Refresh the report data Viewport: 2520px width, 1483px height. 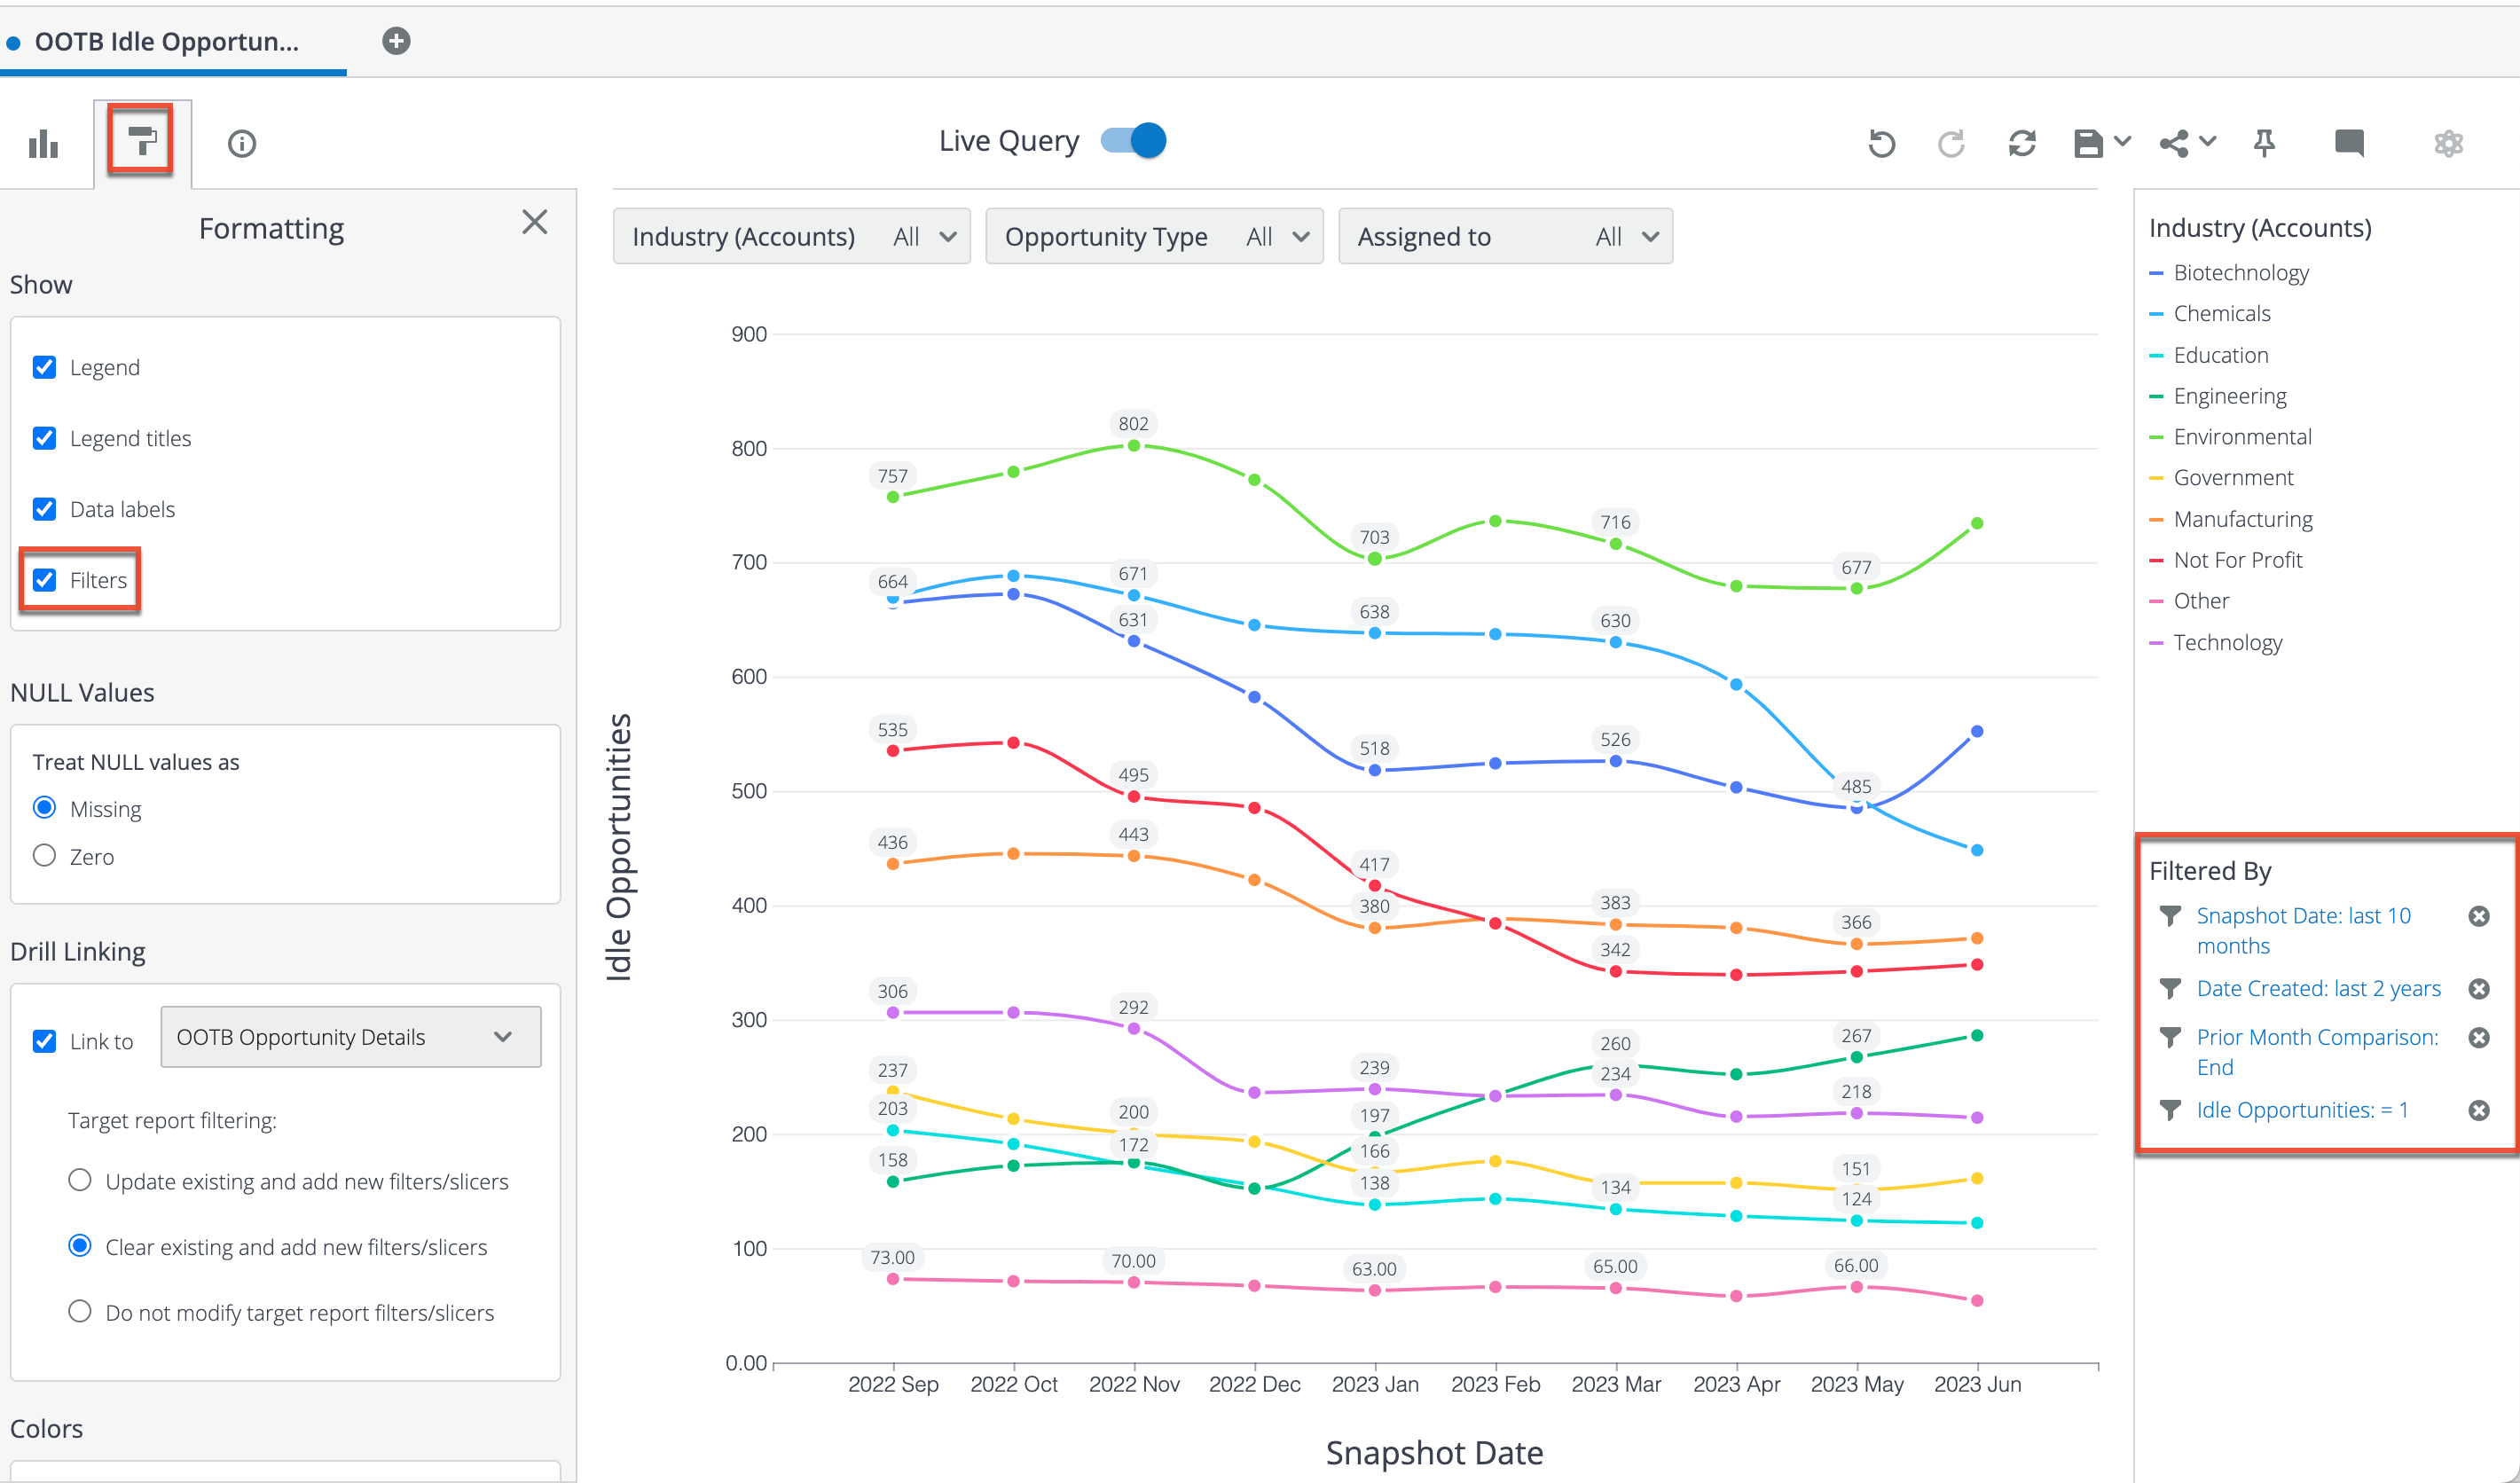click(2022, 144)
